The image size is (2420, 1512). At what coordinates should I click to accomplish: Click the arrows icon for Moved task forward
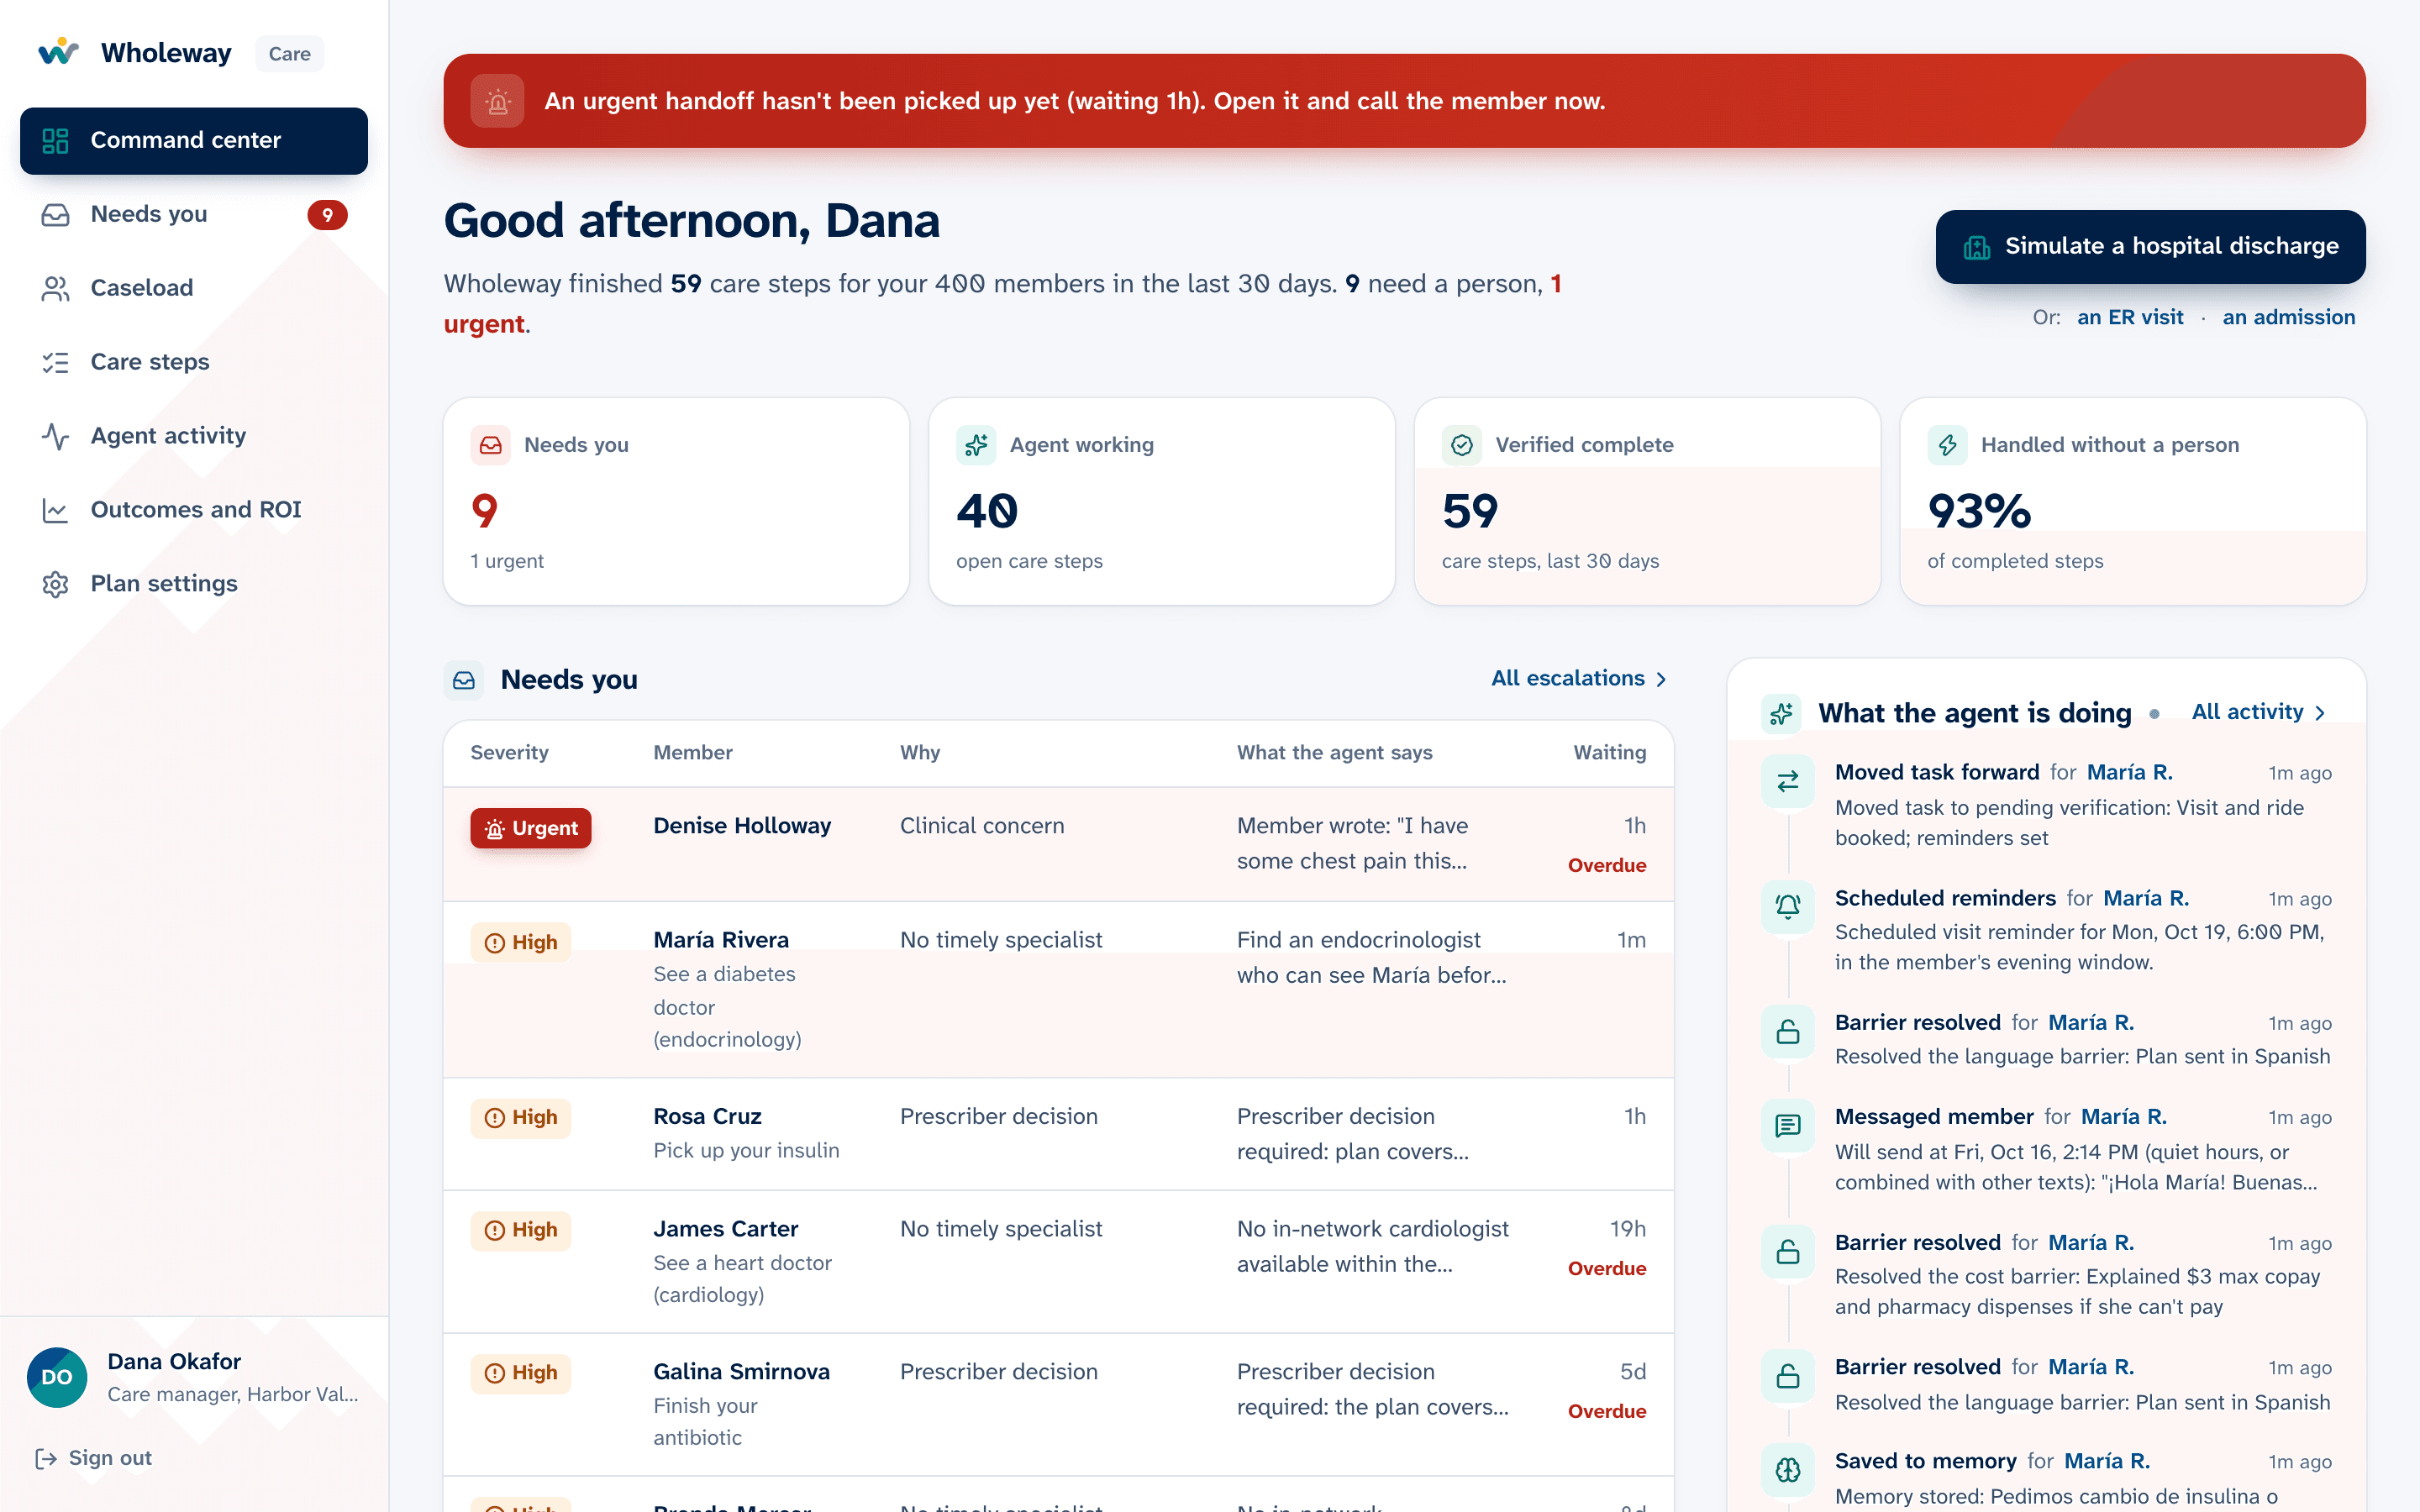[x=1787, y=781]
